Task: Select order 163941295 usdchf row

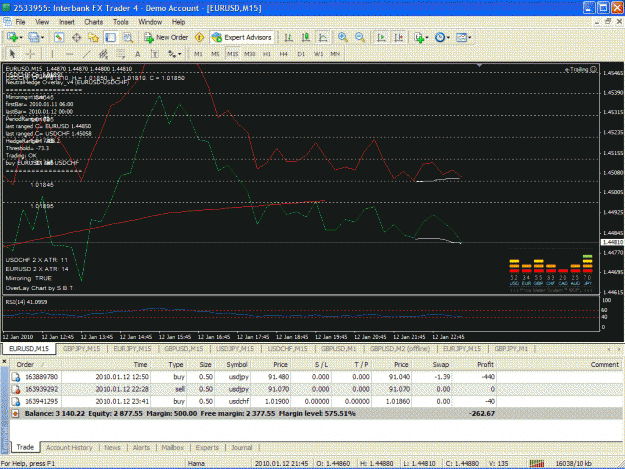Action: coord(317,402)
